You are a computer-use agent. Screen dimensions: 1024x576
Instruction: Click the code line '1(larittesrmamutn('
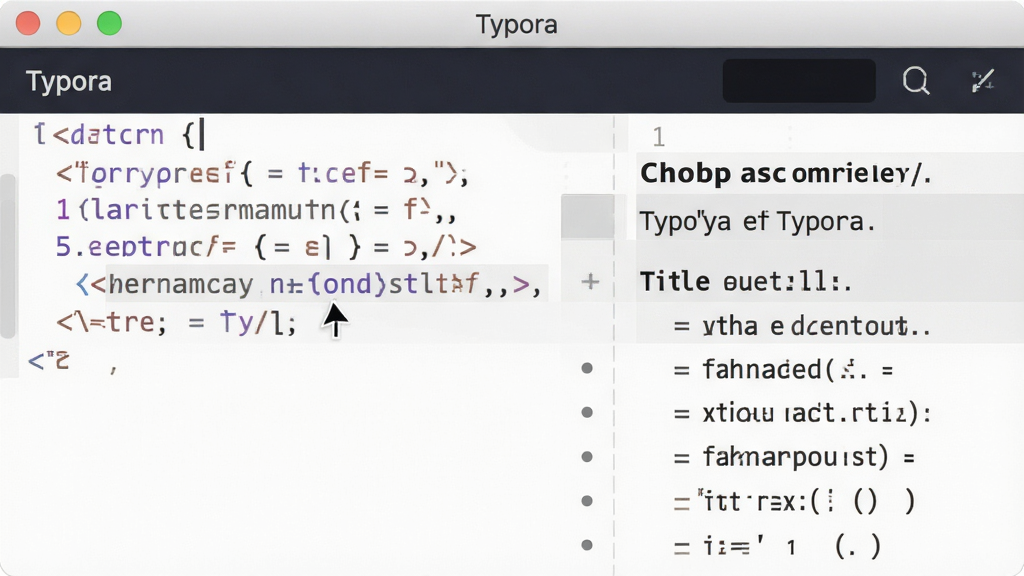[256, 210]
